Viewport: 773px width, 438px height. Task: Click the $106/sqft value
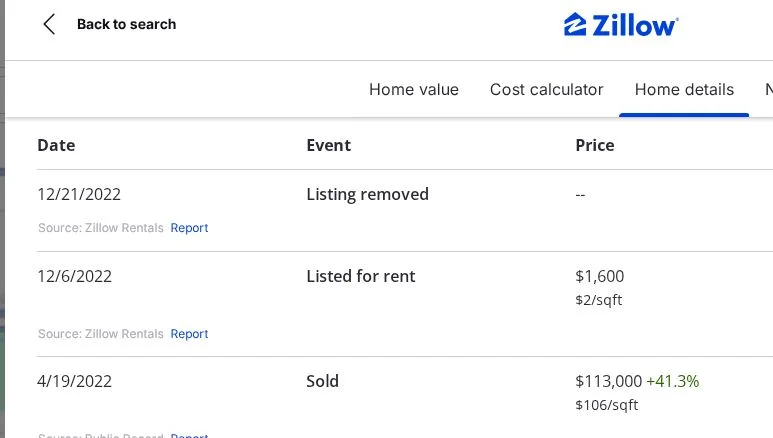click(x=606, y=405)
